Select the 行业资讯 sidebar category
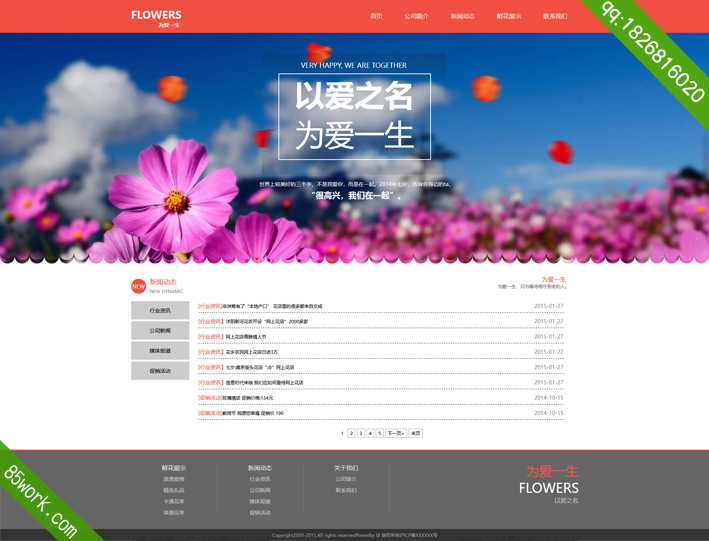 [x=160, y=311]
